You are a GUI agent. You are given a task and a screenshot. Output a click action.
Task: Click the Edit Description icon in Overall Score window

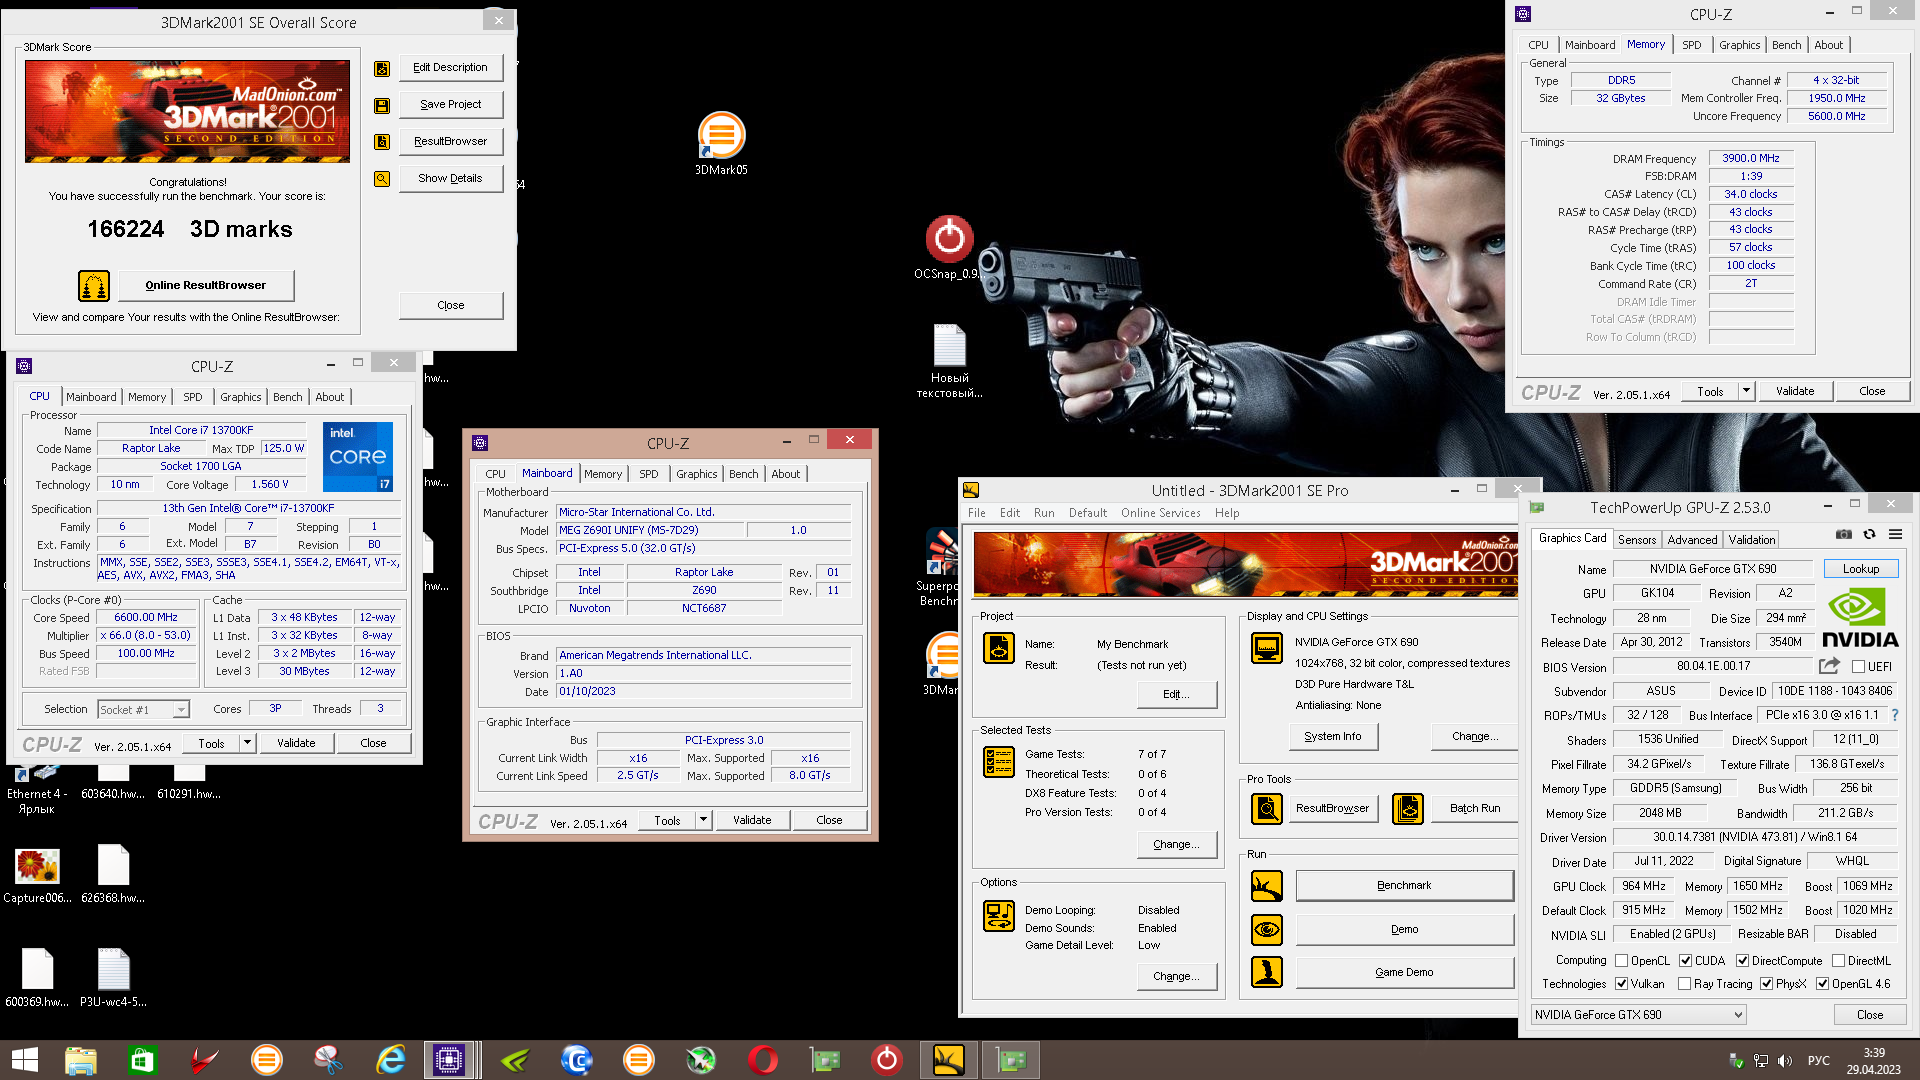click(x=382, y=69)
